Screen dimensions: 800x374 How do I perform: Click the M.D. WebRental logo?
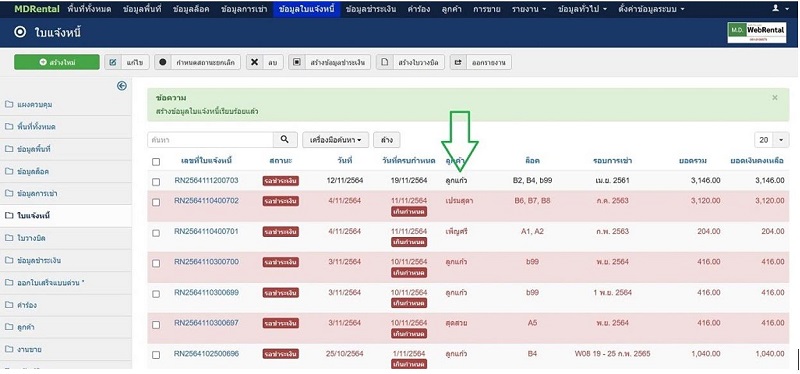pos(757,33)
